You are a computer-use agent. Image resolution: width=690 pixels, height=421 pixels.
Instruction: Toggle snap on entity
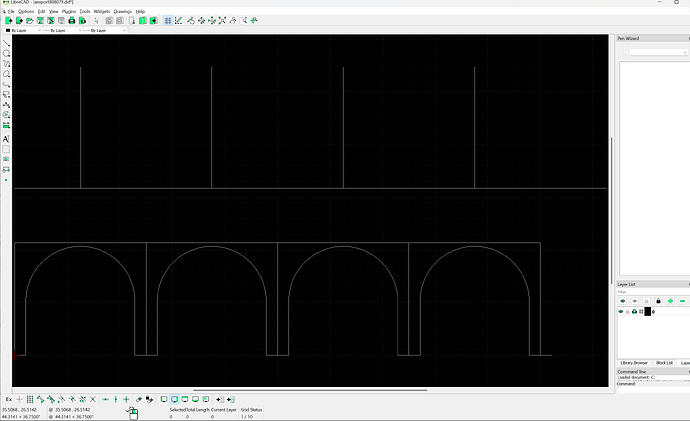[x=51, y=399]
